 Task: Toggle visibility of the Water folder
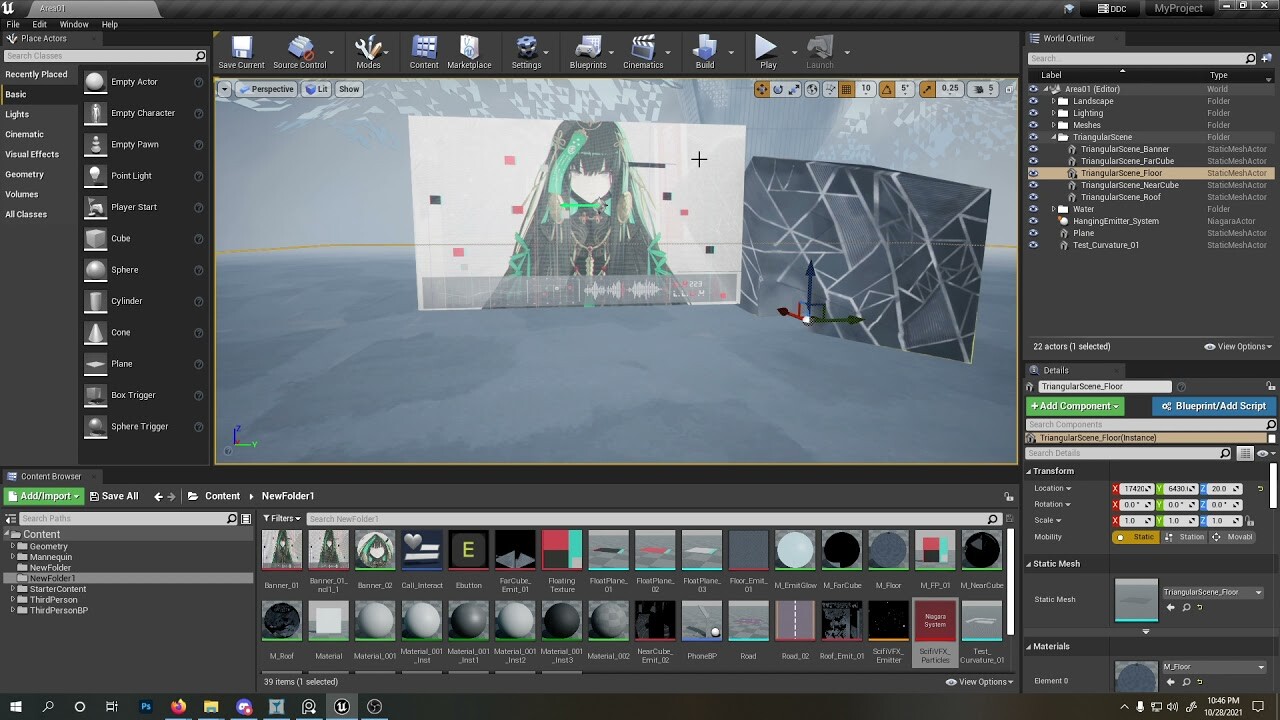point(1033,208)
